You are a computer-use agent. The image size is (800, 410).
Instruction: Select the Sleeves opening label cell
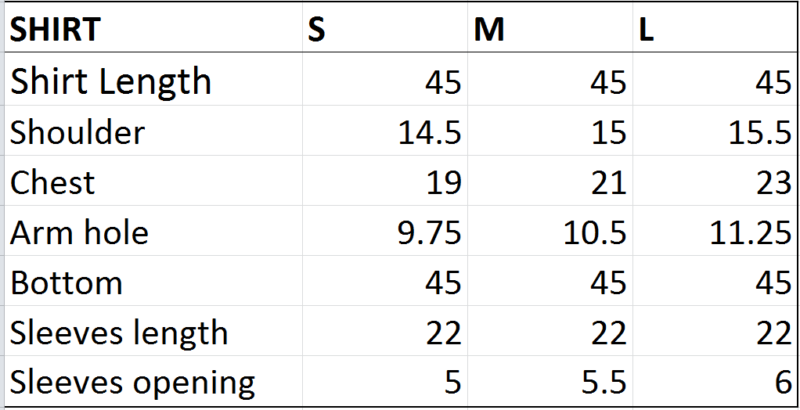[x=154, y=381]
